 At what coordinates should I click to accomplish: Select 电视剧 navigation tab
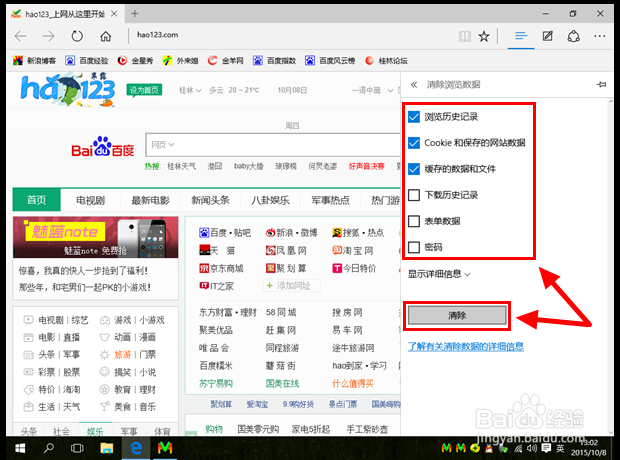tap(91, 201)
